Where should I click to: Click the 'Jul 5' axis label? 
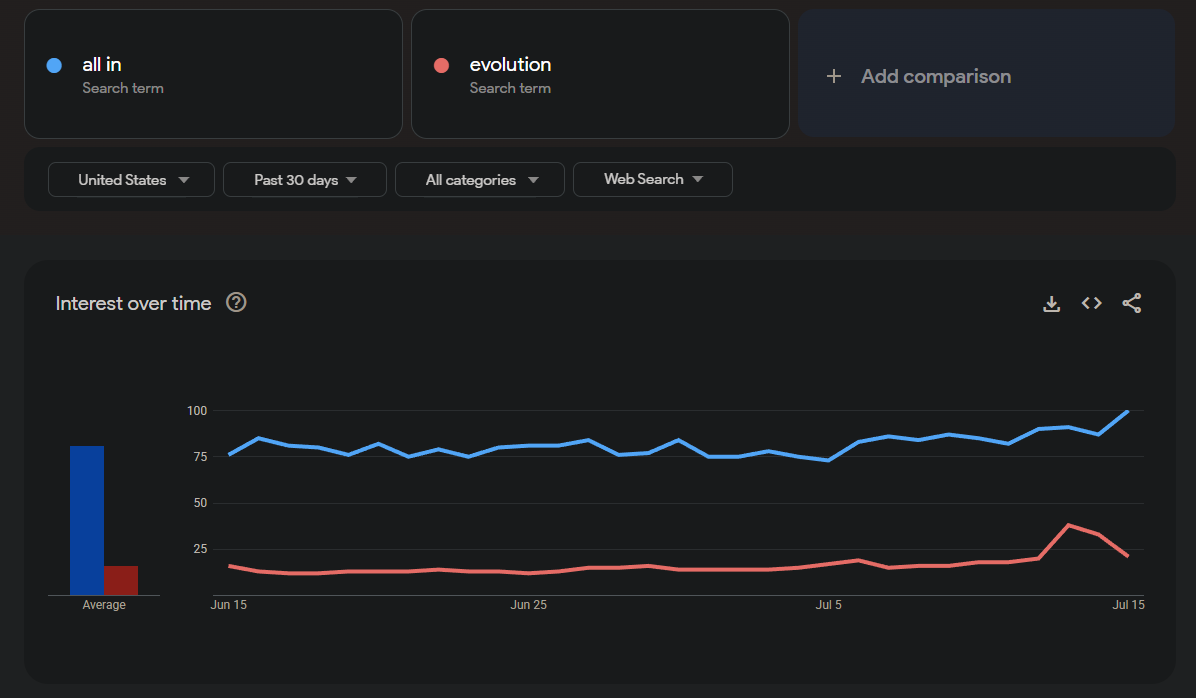pyautogui.click(x=828, y=605)
